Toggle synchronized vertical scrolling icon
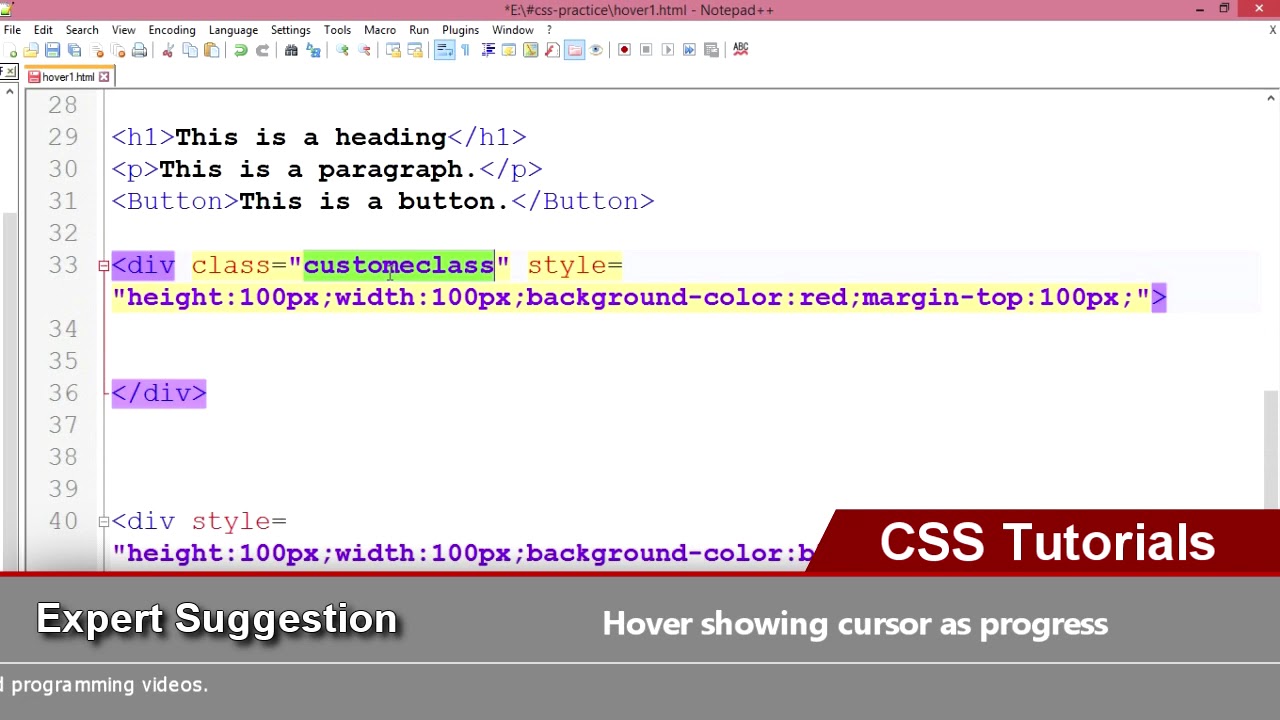The height and width of the screenshot is (720, 1280). tap(393, 49)
